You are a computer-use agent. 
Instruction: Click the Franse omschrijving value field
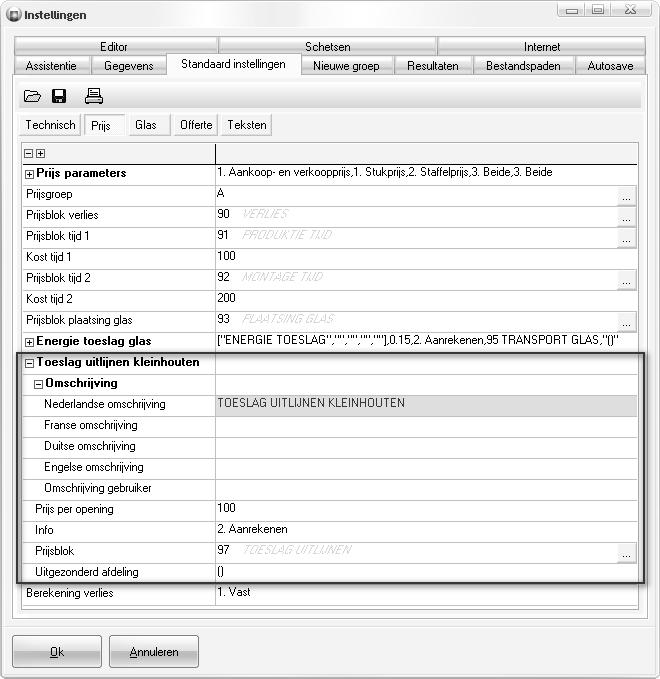click(426, 427)
